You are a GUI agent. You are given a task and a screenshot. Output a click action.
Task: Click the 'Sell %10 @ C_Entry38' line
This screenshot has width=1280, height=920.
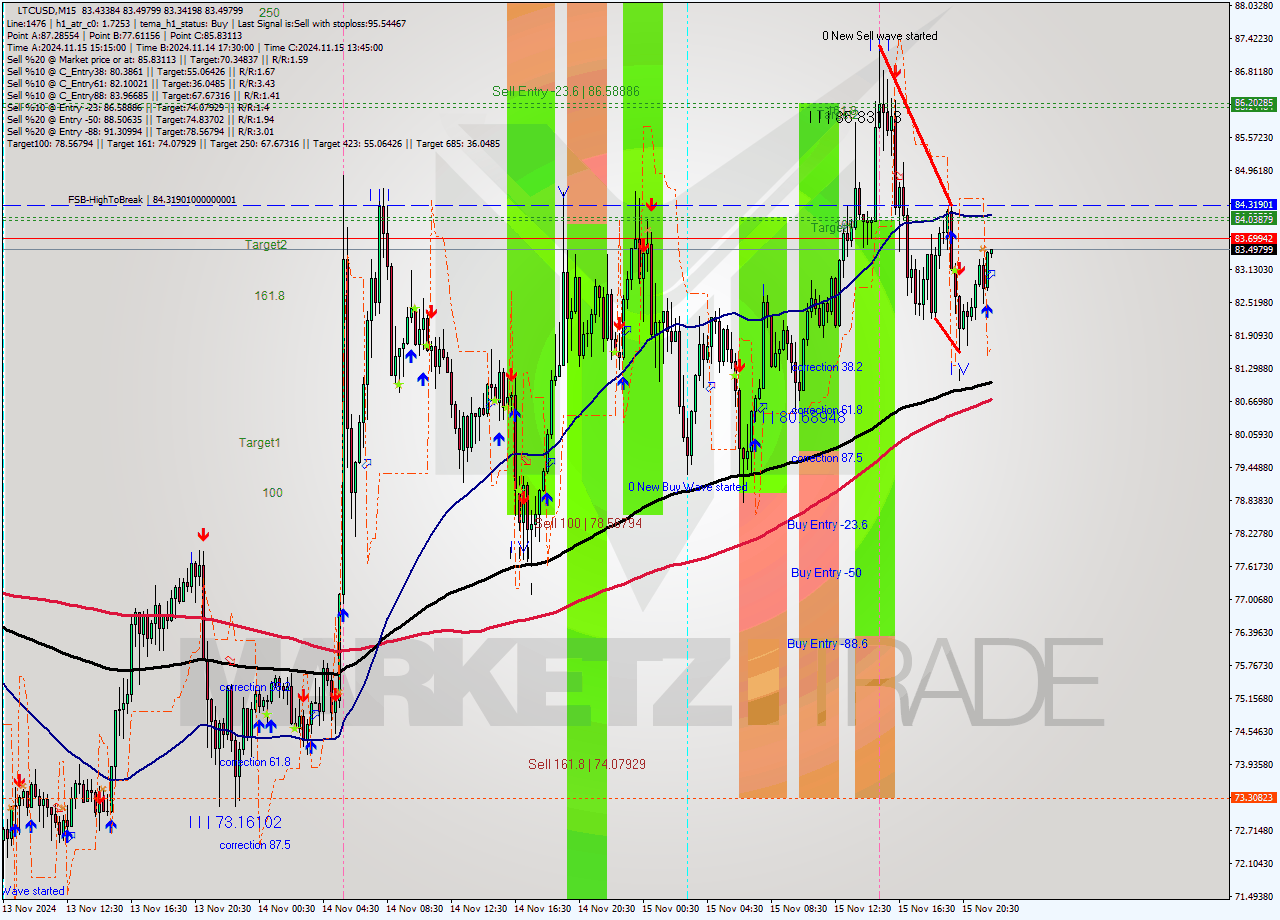point(140,71)
